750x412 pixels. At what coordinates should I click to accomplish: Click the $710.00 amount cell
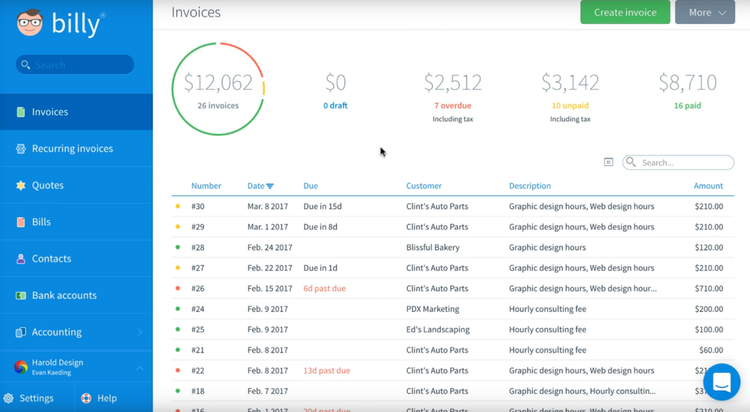[709, 289]
